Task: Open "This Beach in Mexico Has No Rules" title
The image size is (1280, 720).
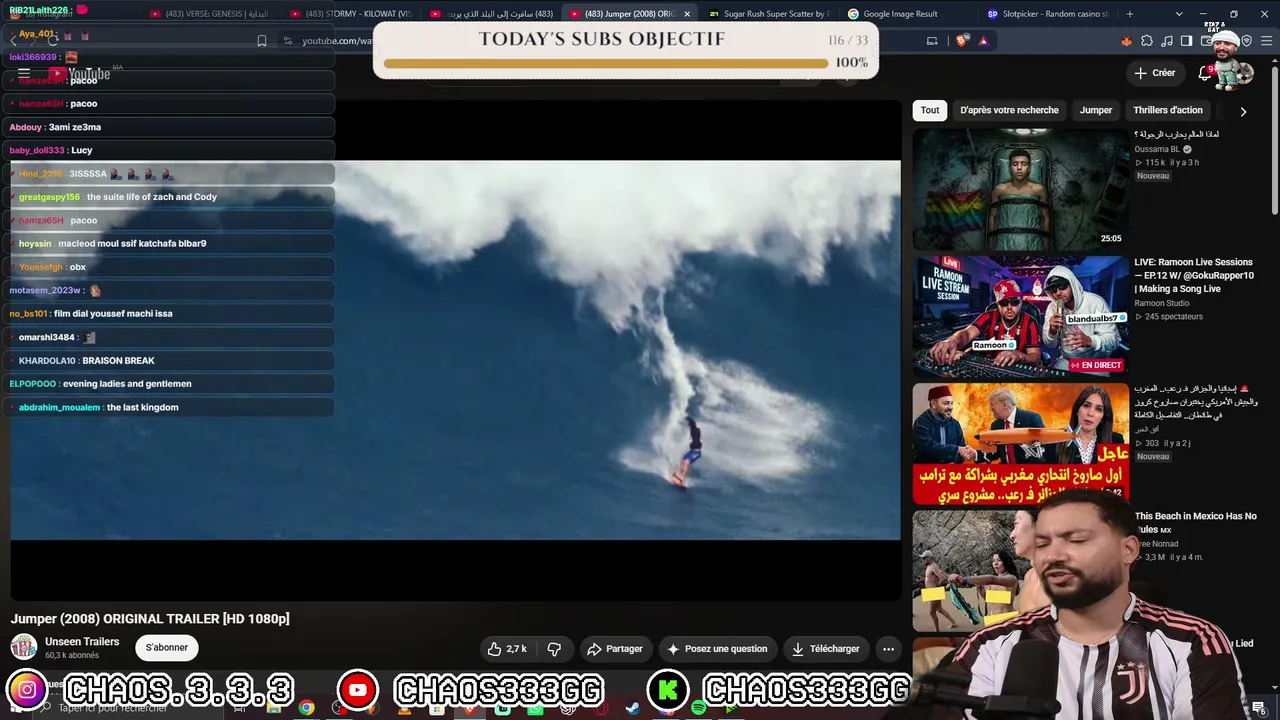Action: (1195, 522)
